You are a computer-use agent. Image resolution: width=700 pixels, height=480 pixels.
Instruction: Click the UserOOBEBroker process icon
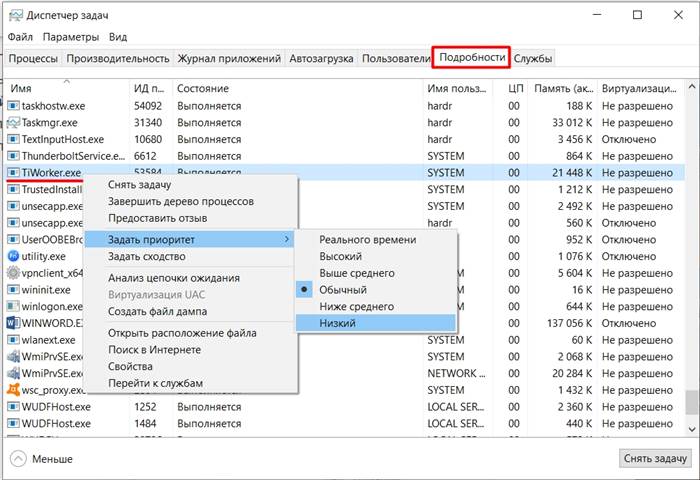(x=13, y=239)
